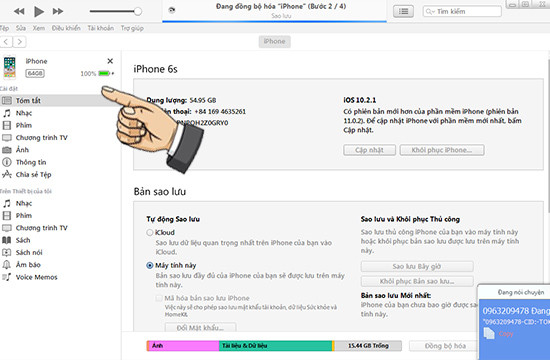Click the Ảnh camera icon
The height and width of the screenshot is (360, 550).
pos(7,150)
